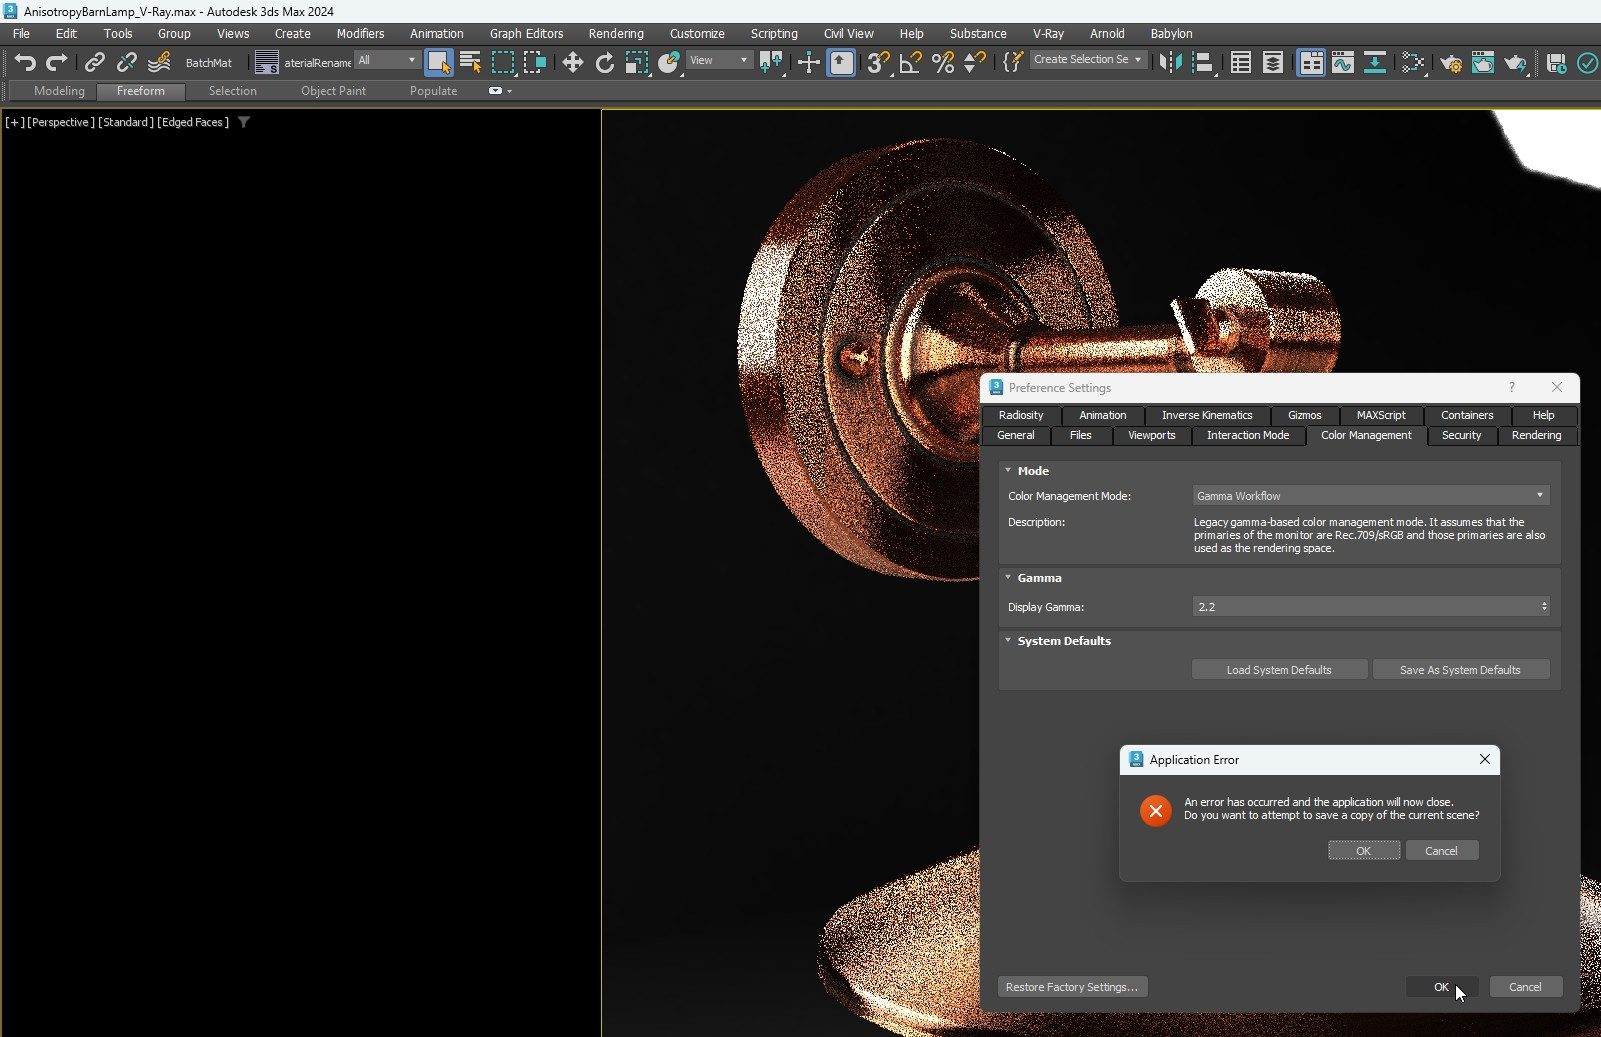Viewport: 1601px width, 1037px height.
Task: Click the viewport filter funnel icon
Action: point(244,122)
